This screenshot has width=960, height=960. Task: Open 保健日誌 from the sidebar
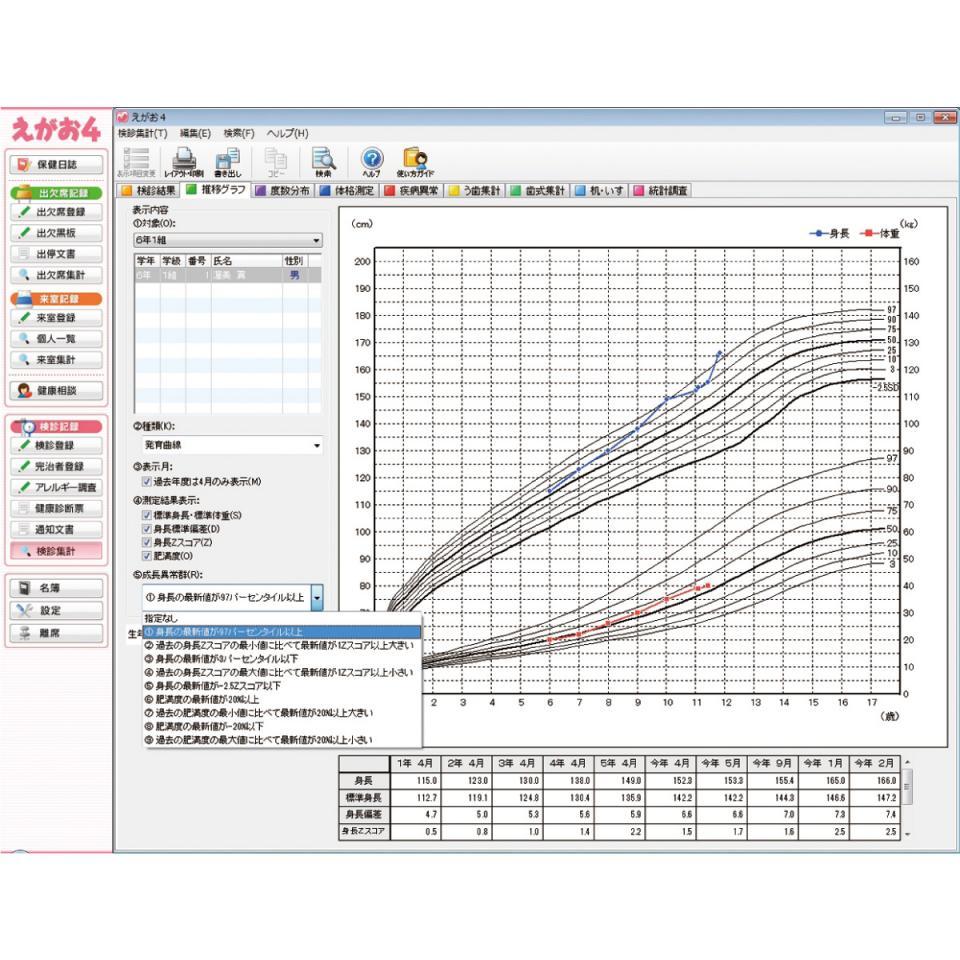(57, 164)
